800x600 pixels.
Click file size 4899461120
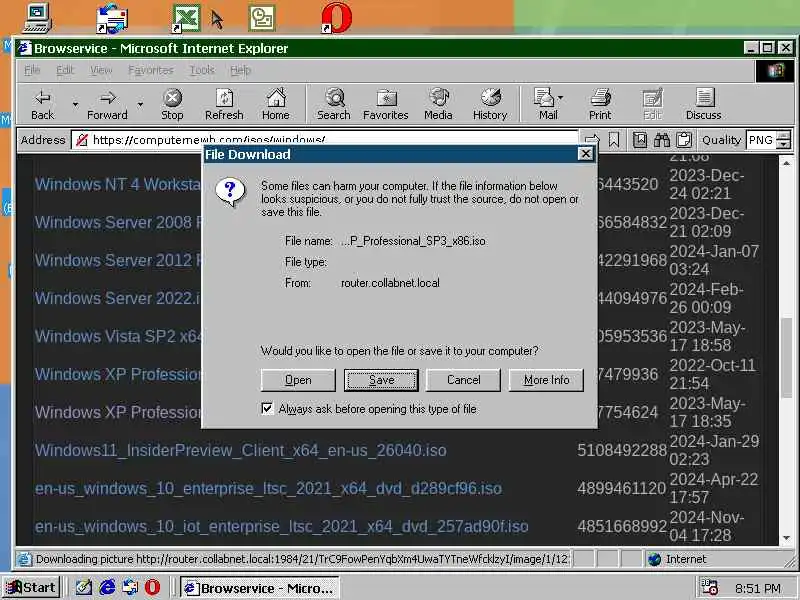point(621,488)
